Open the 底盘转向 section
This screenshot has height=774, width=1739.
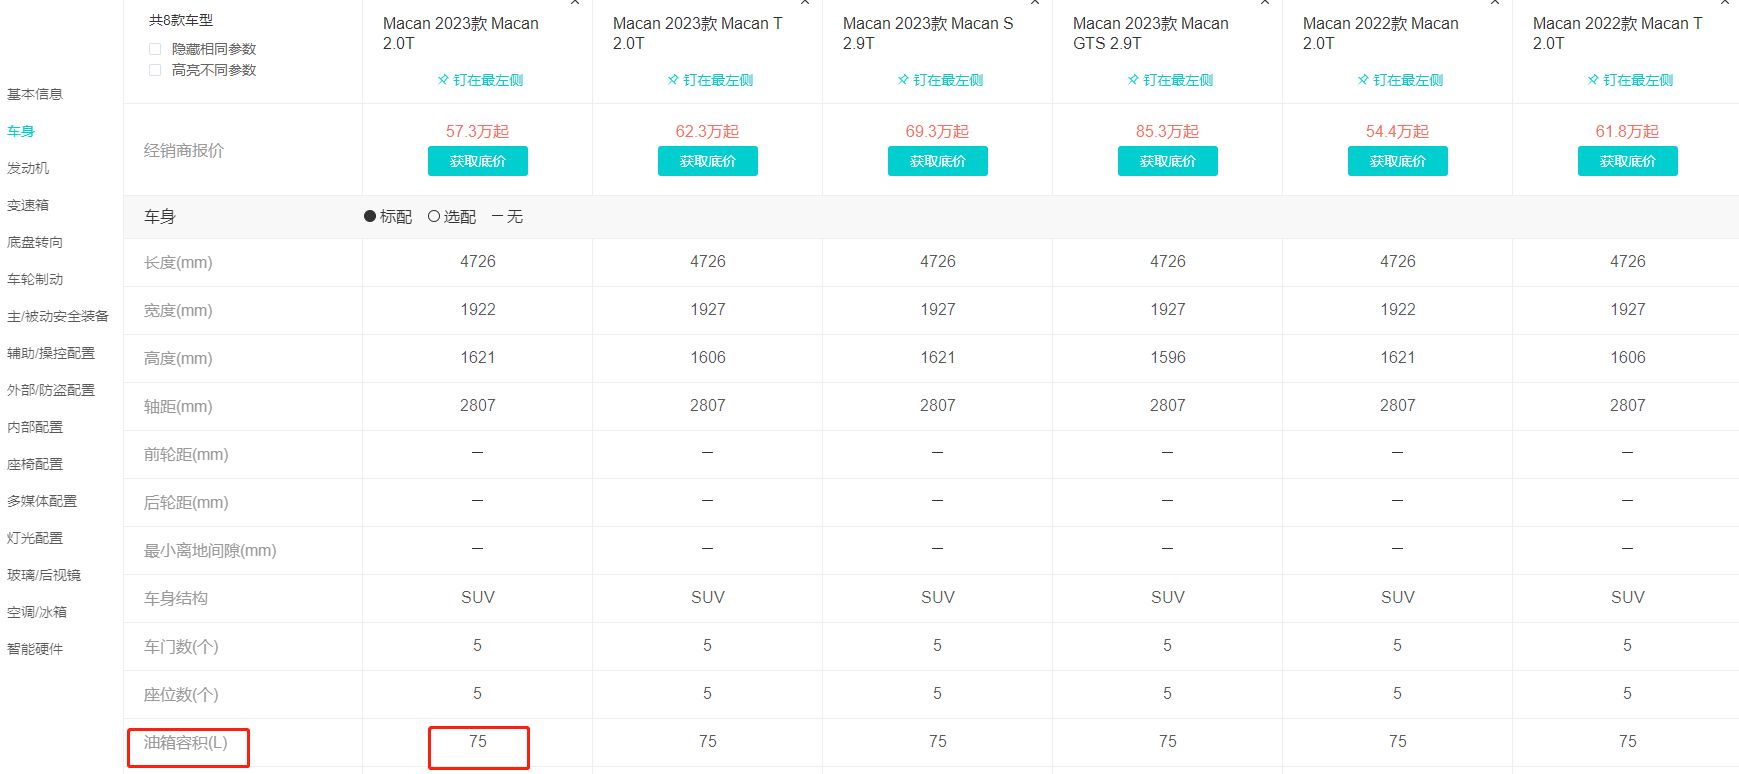[x=35, y=242]
